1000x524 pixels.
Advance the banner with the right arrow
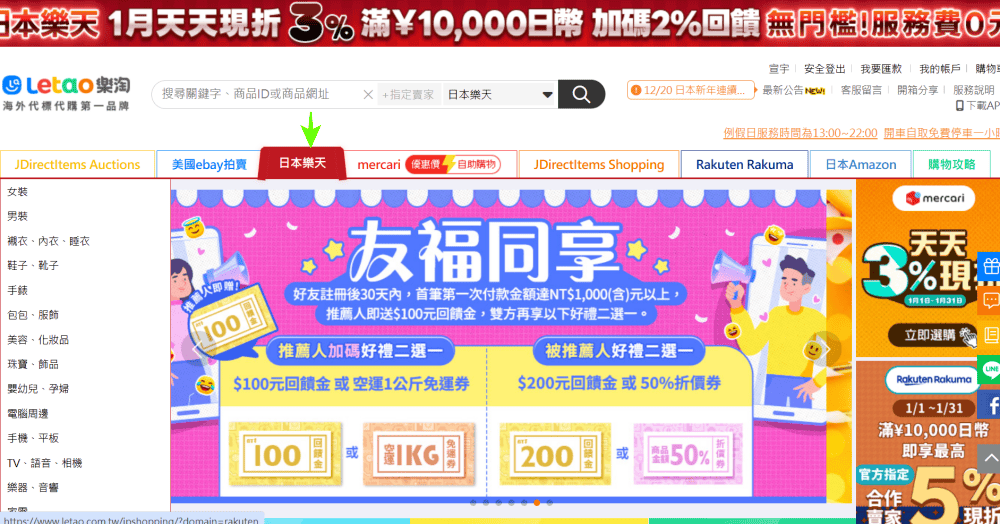825,349
